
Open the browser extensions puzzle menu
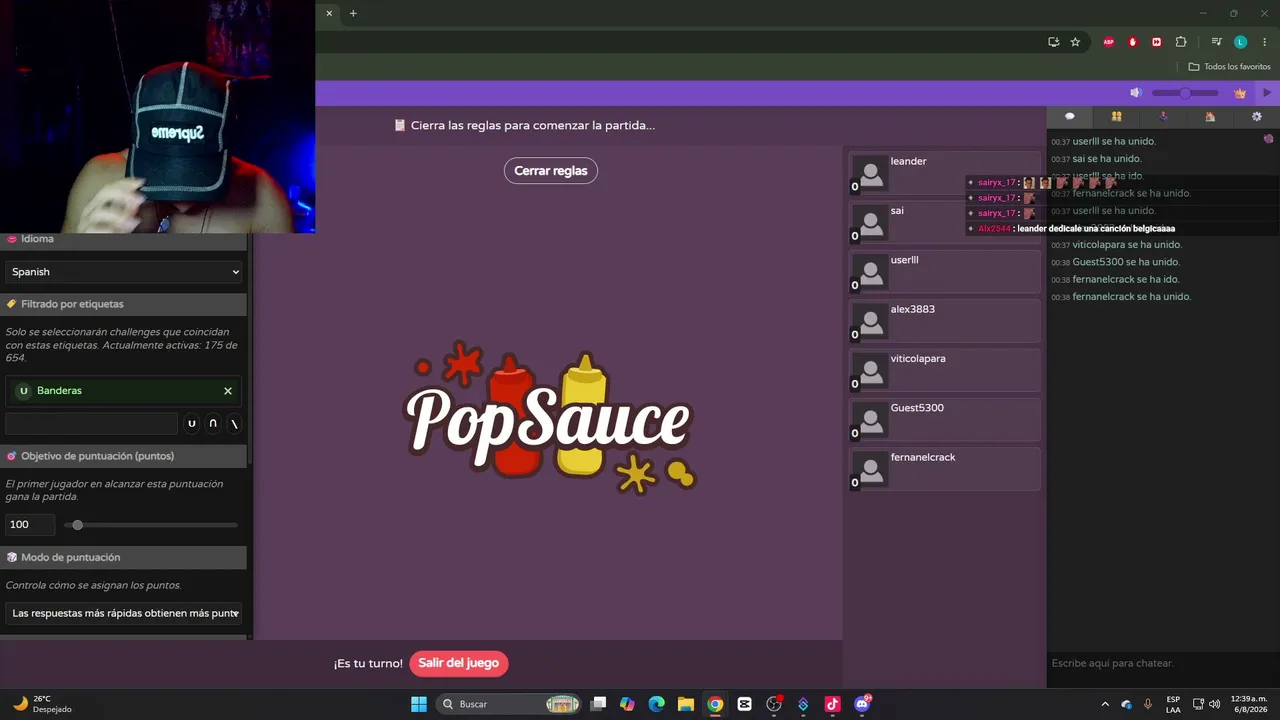point(1181,42)
